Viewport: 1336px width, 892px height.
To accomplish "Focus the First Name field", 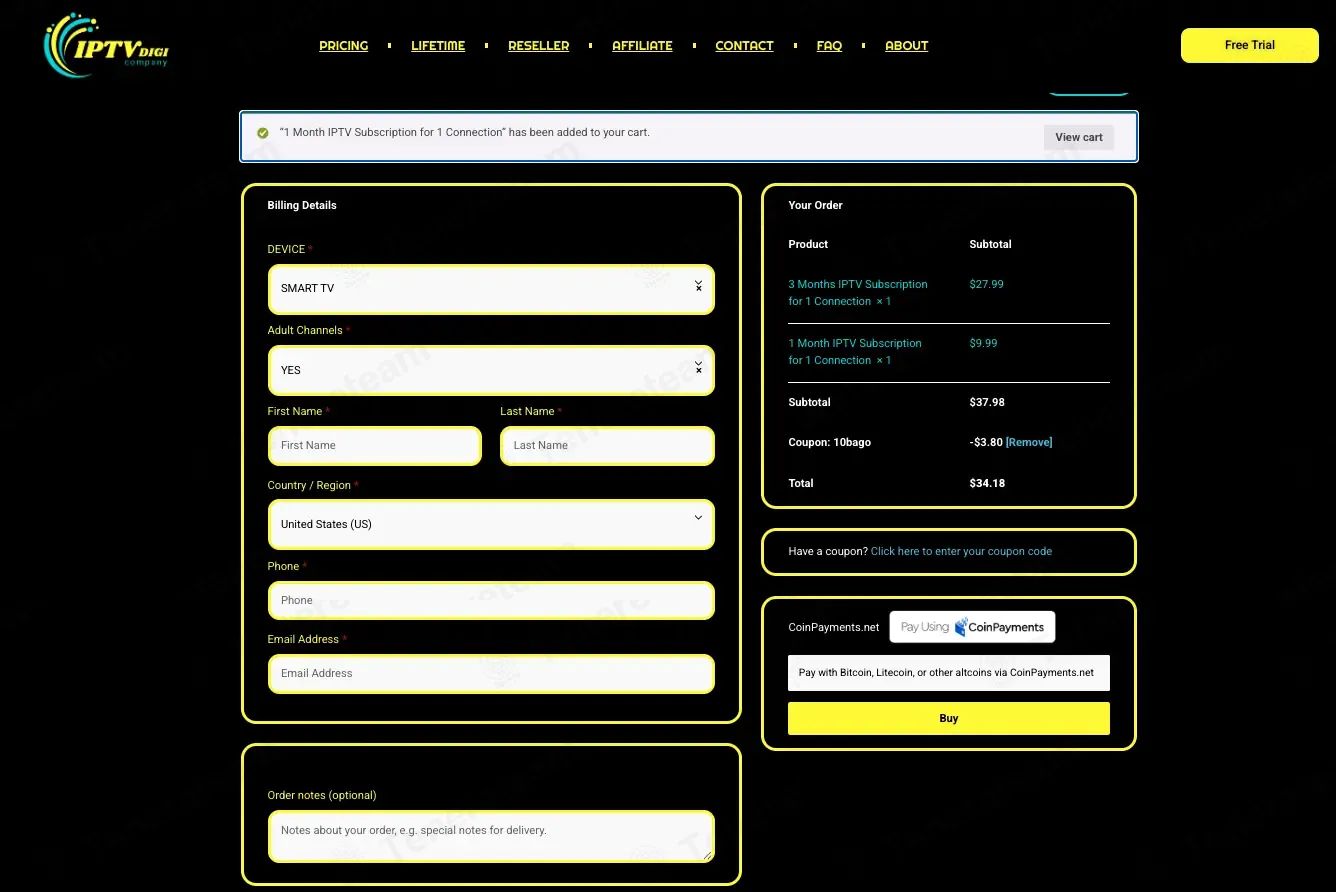I will [374, 446].
